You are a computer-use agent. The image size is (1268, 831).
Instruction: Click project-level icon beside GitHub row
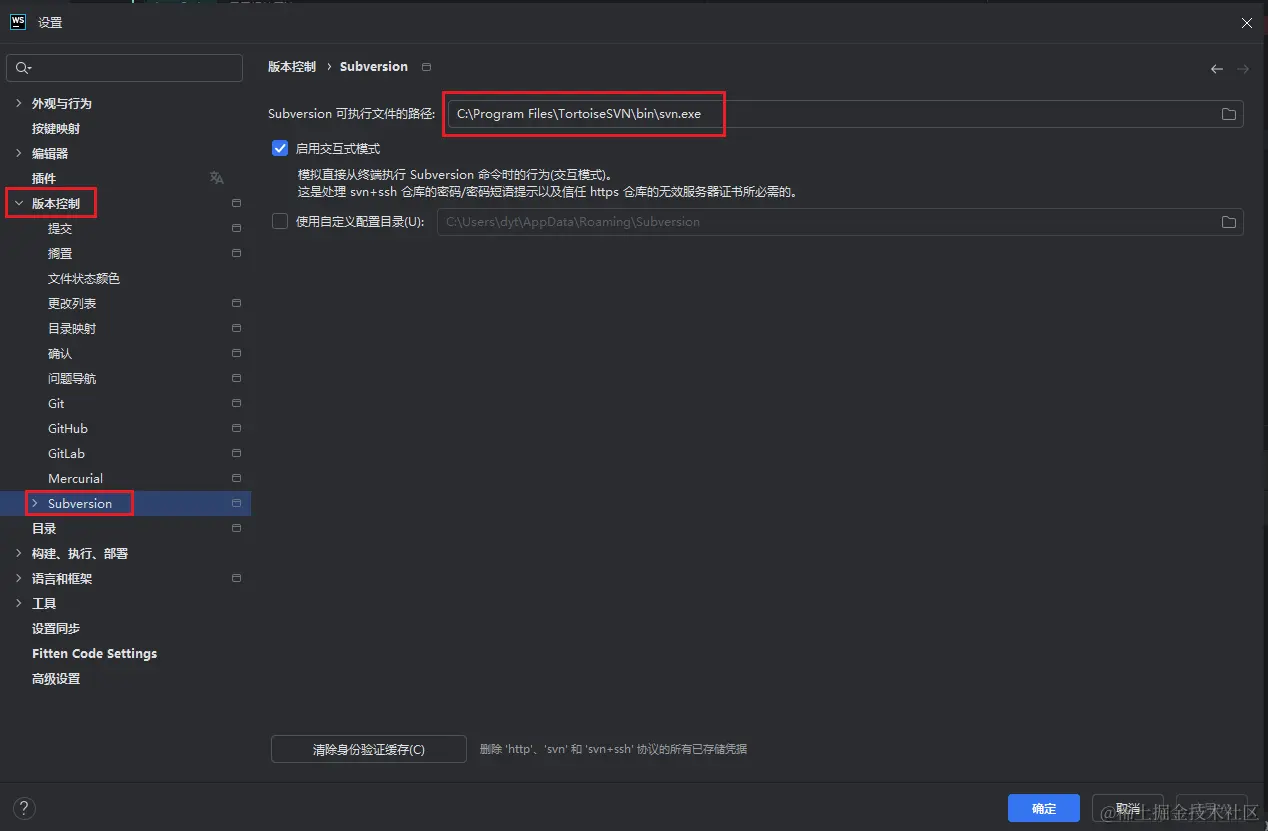[x=236, y=428]
